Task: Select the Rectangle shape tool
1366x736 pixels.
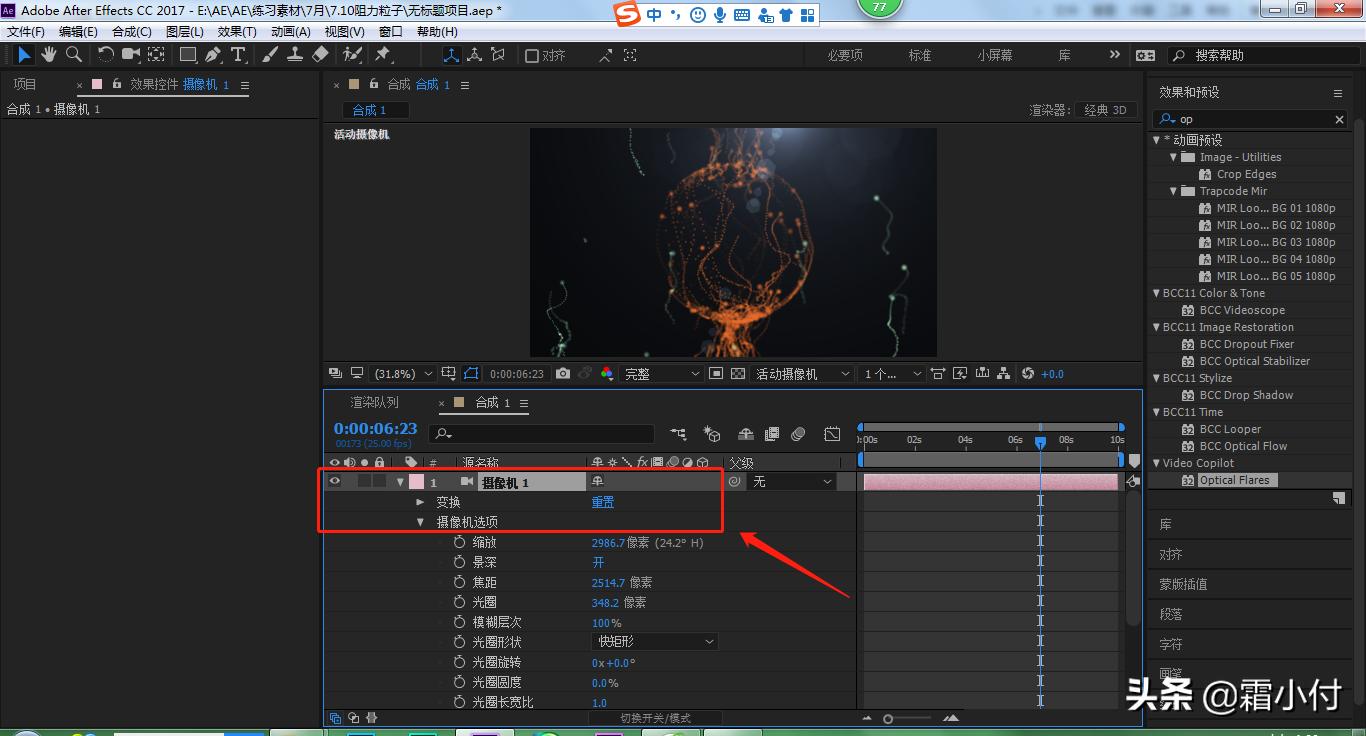Action: coord(188,55)
